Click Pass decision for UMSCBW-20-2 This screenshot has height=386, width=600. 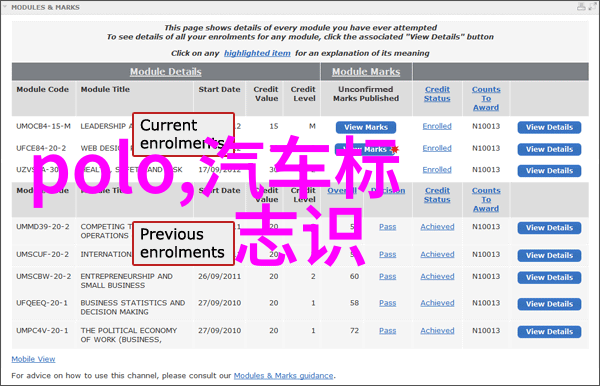tap(388, 276)
